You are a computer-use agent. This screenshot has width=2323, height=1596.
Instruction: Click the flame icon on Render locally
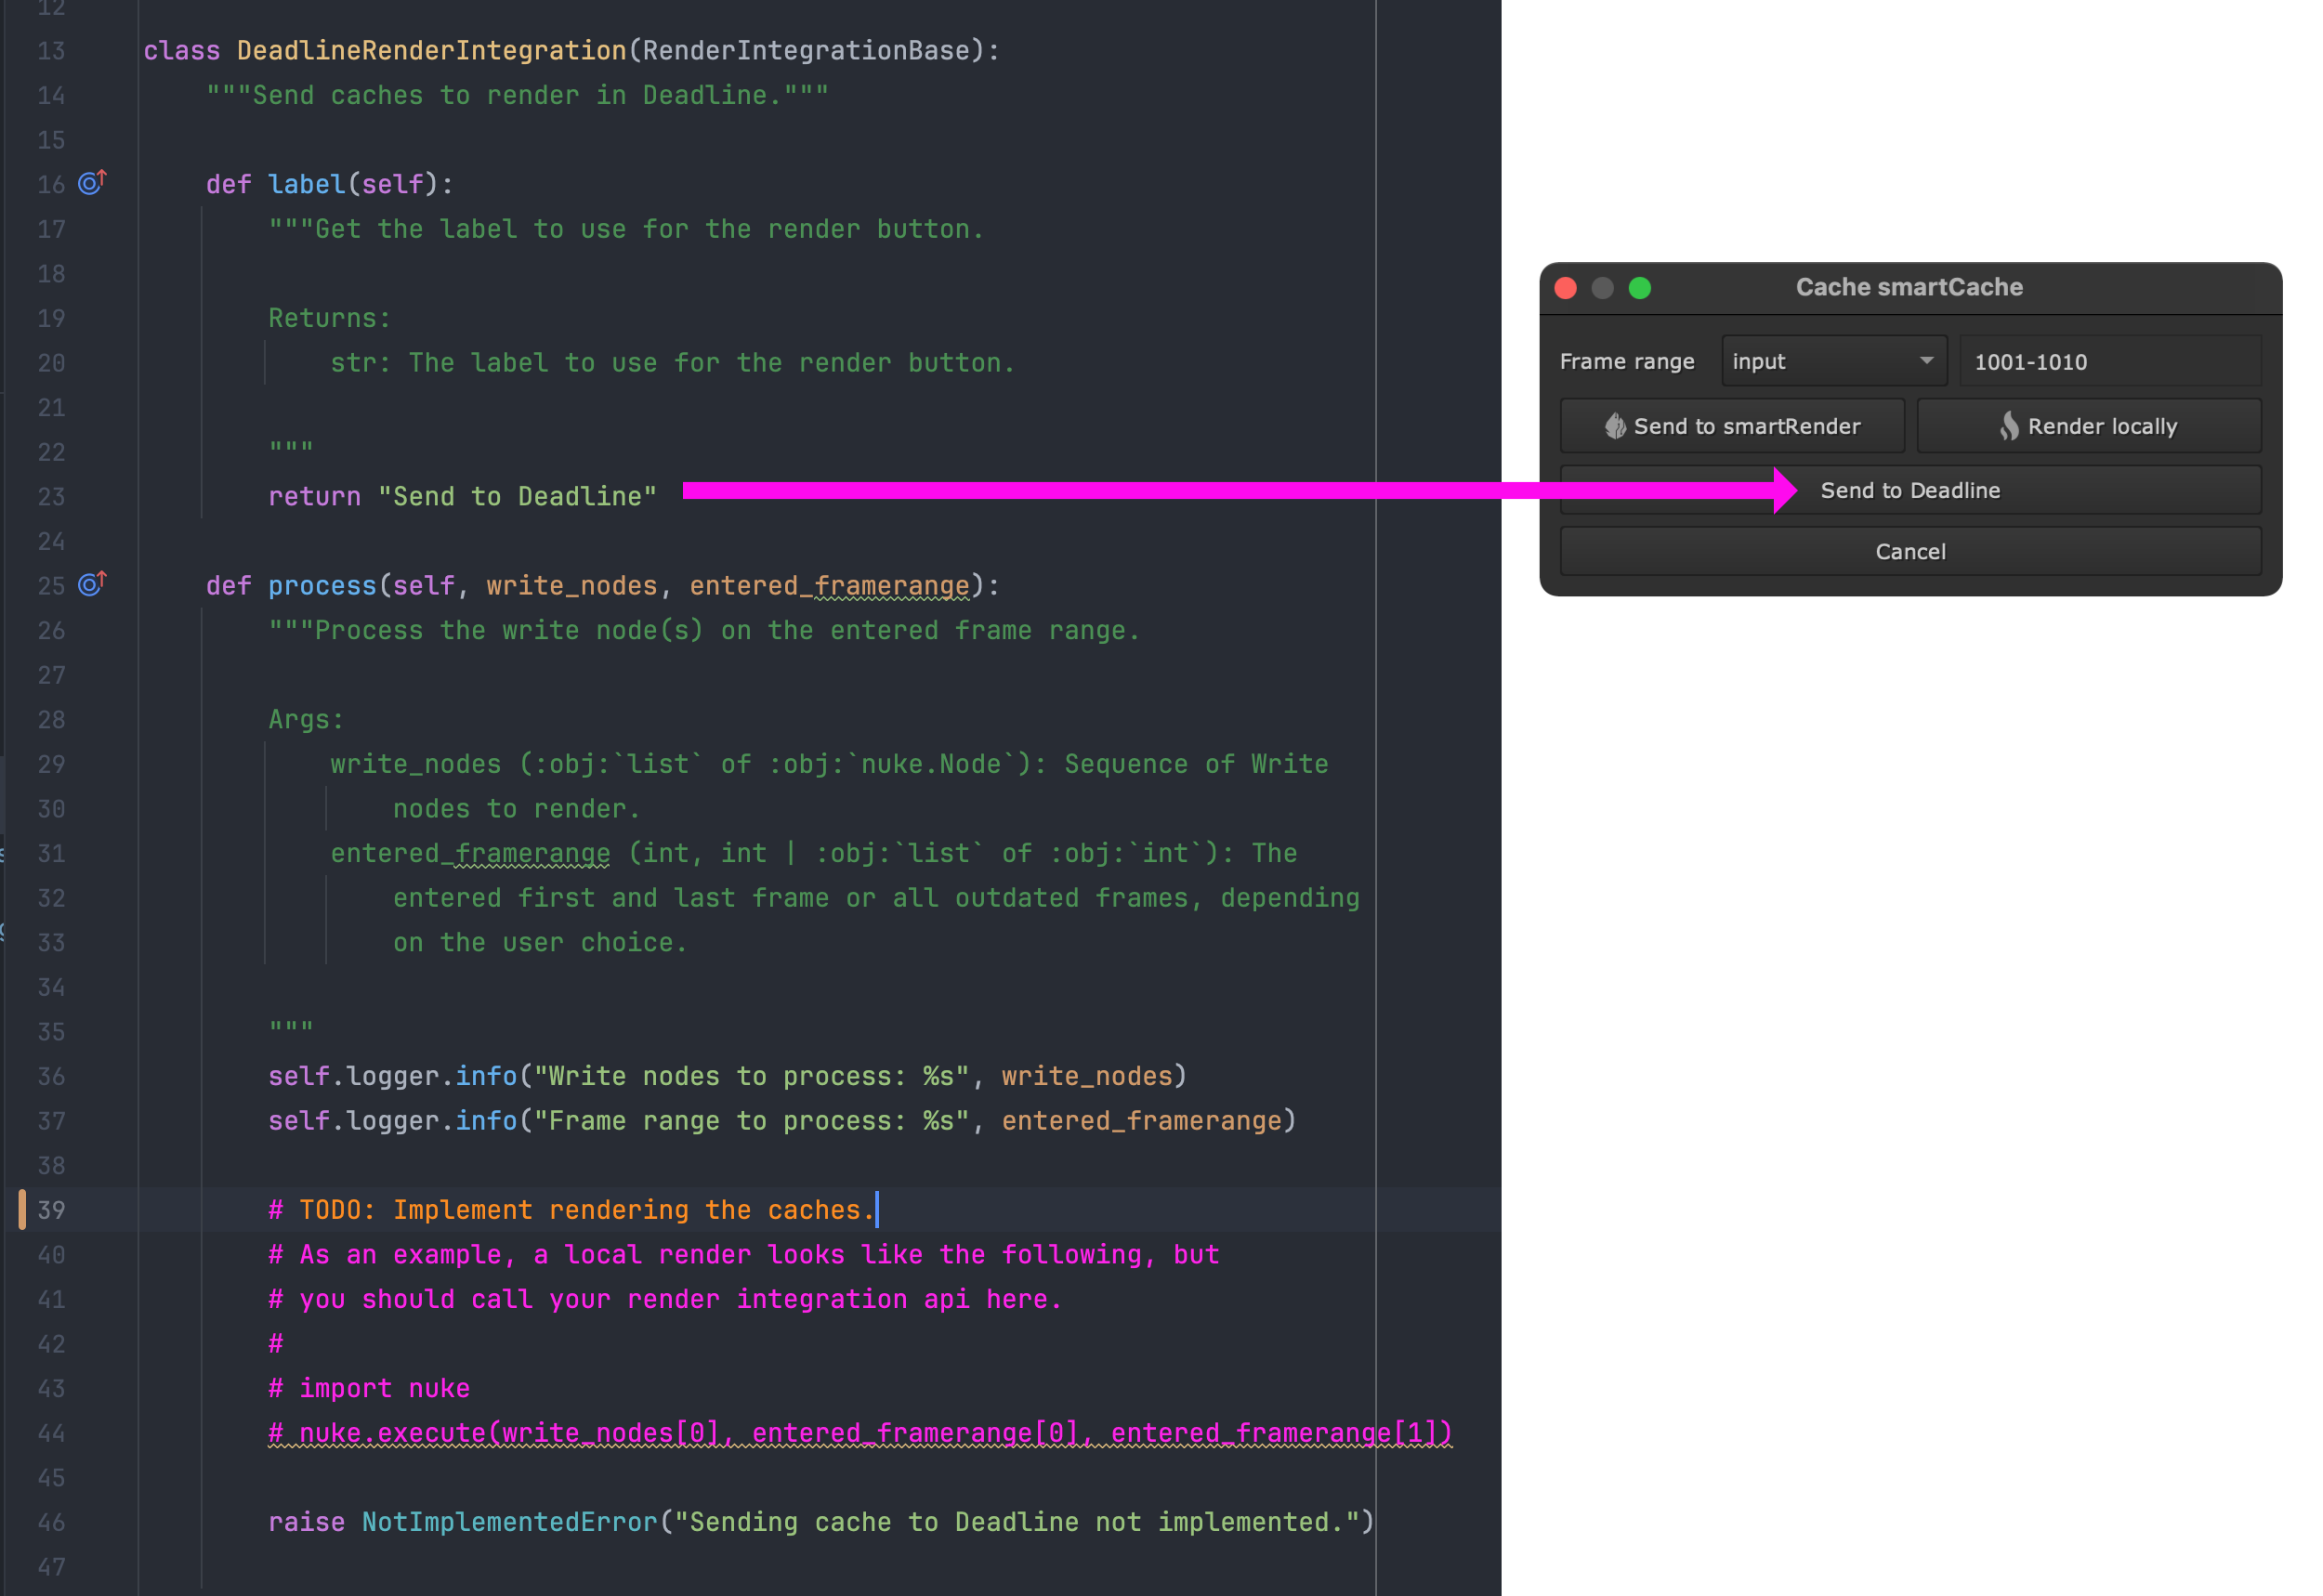click(2007, 425)
